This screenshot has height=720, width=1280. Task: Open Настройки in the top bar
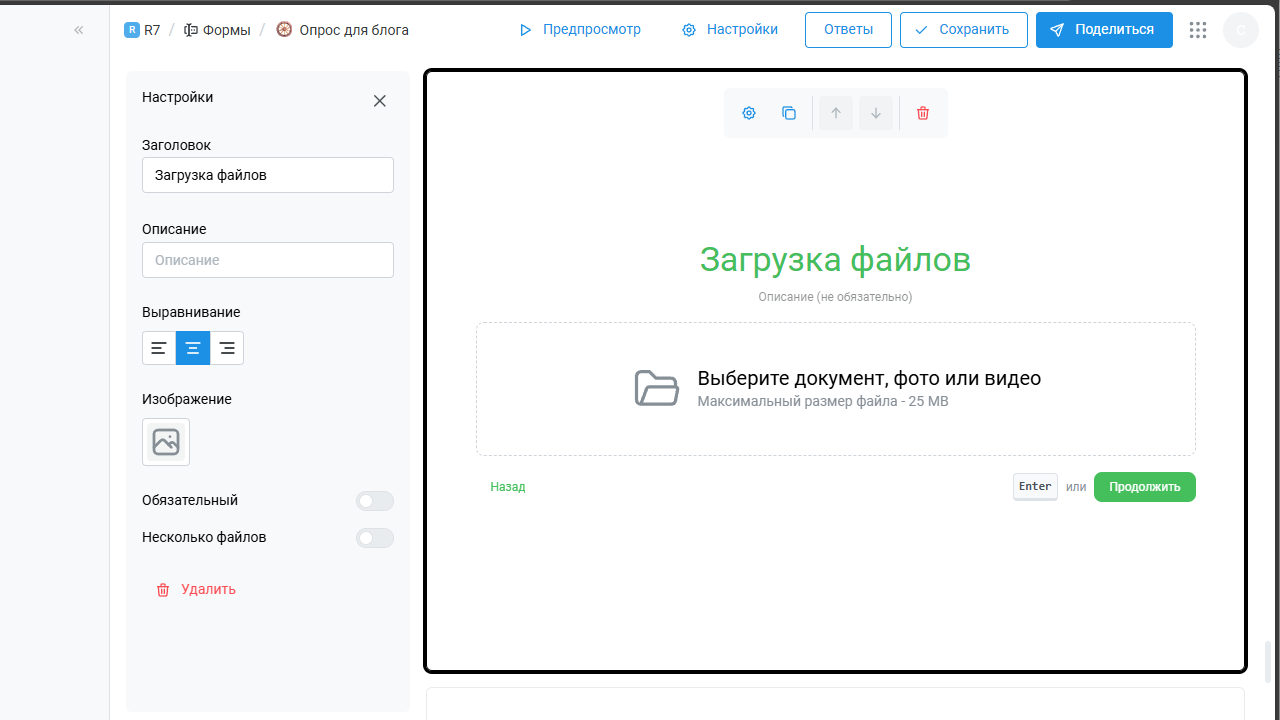click(x=730, y=30)
